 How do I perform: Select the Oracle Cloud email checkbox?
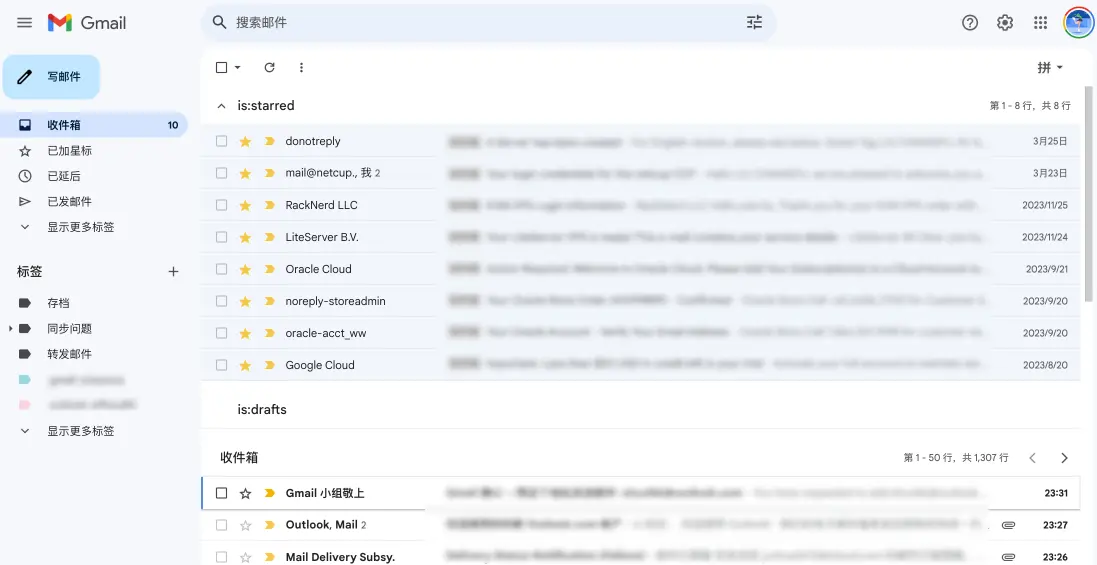click(222, 269)
